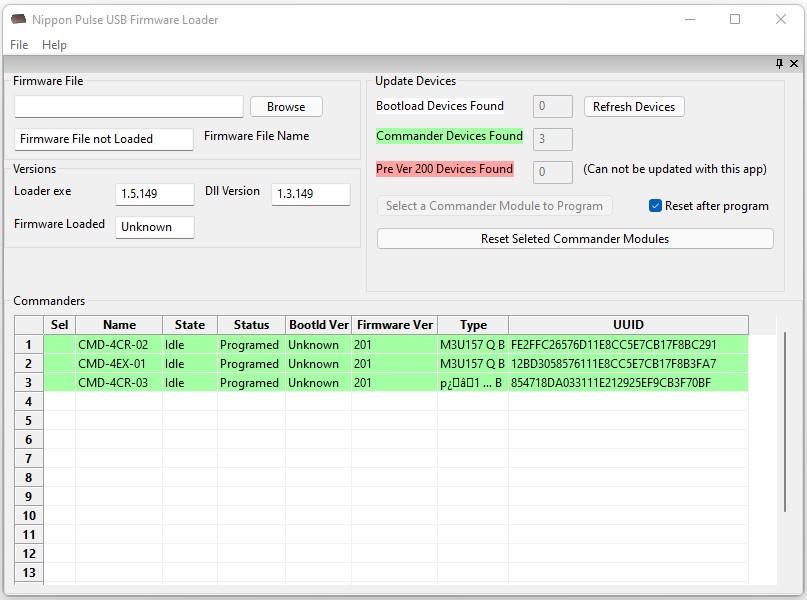
Task: Click the CMD-4EX-01 name cell
Action: [119, 363]
